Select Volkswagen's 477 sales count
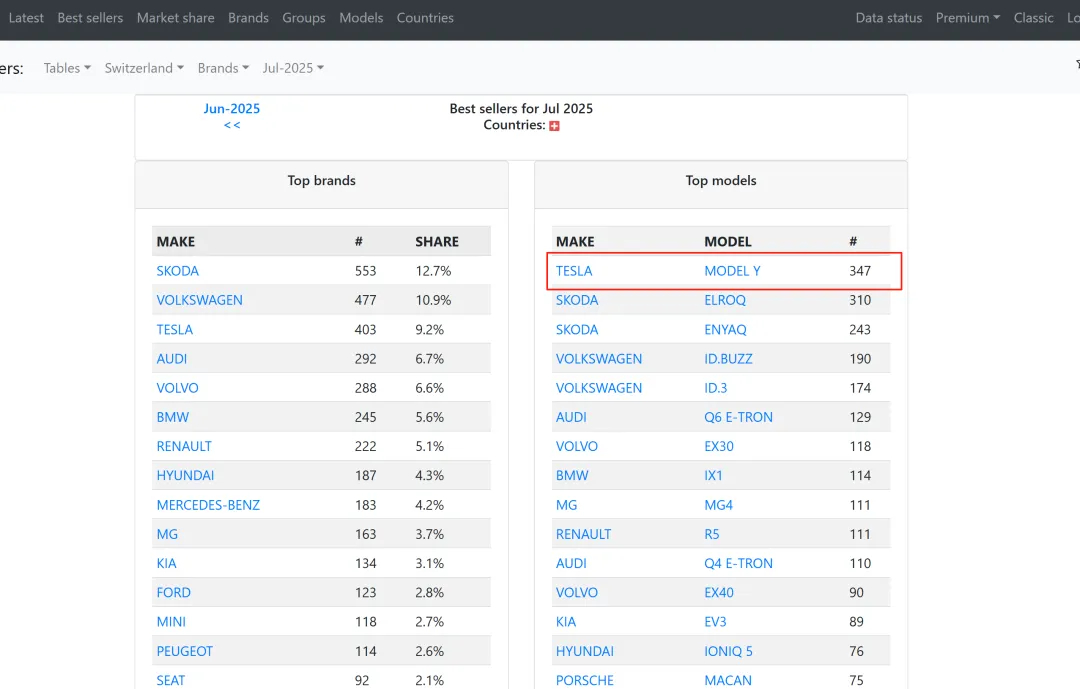This screenshot has width=1080, height=689. click(x=366, y=300)
